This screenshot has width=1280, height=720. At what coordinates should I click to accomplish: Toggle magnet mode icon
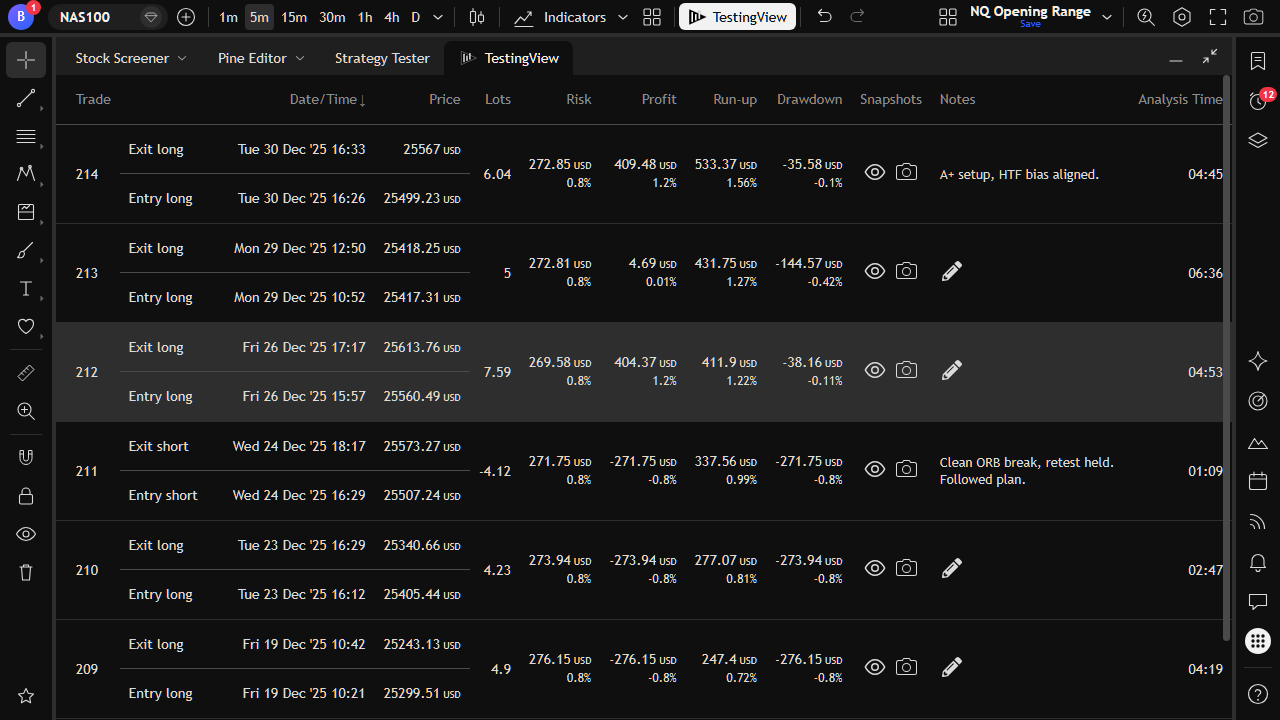(x=26, y=457)
